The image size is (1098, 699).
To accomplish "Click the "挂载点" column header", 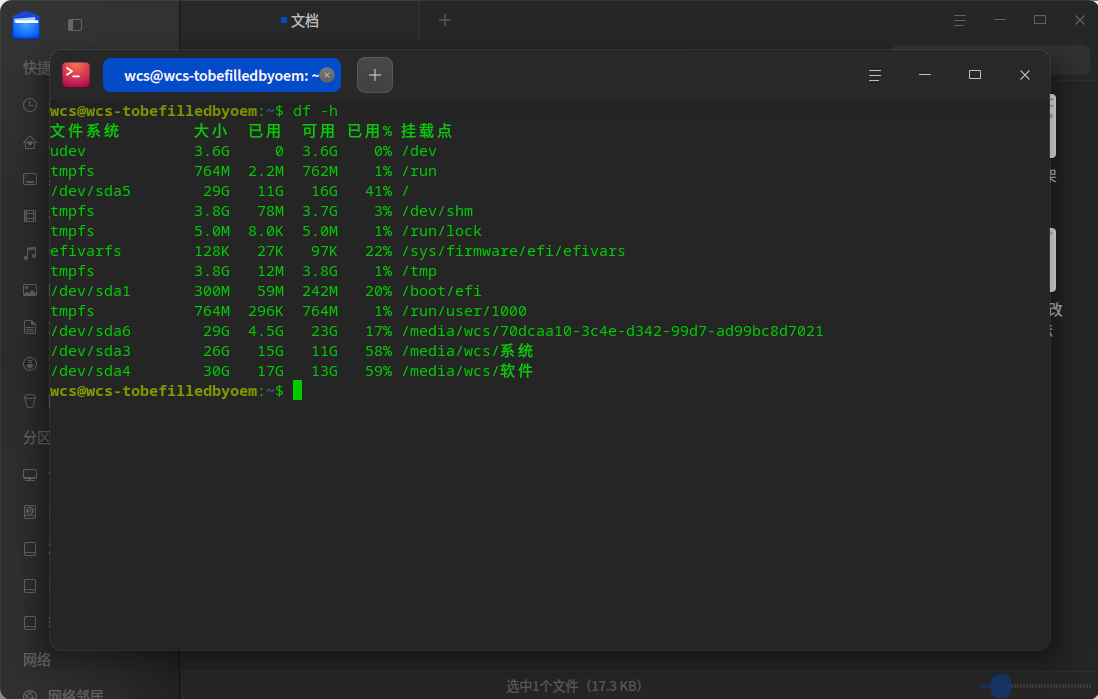I will tap(426, 131).
